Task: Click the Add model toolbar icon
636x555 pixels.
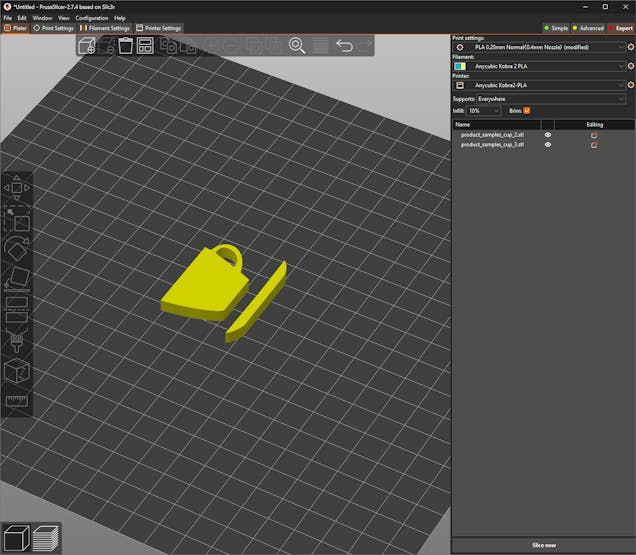Action: (x=87, y=46)
